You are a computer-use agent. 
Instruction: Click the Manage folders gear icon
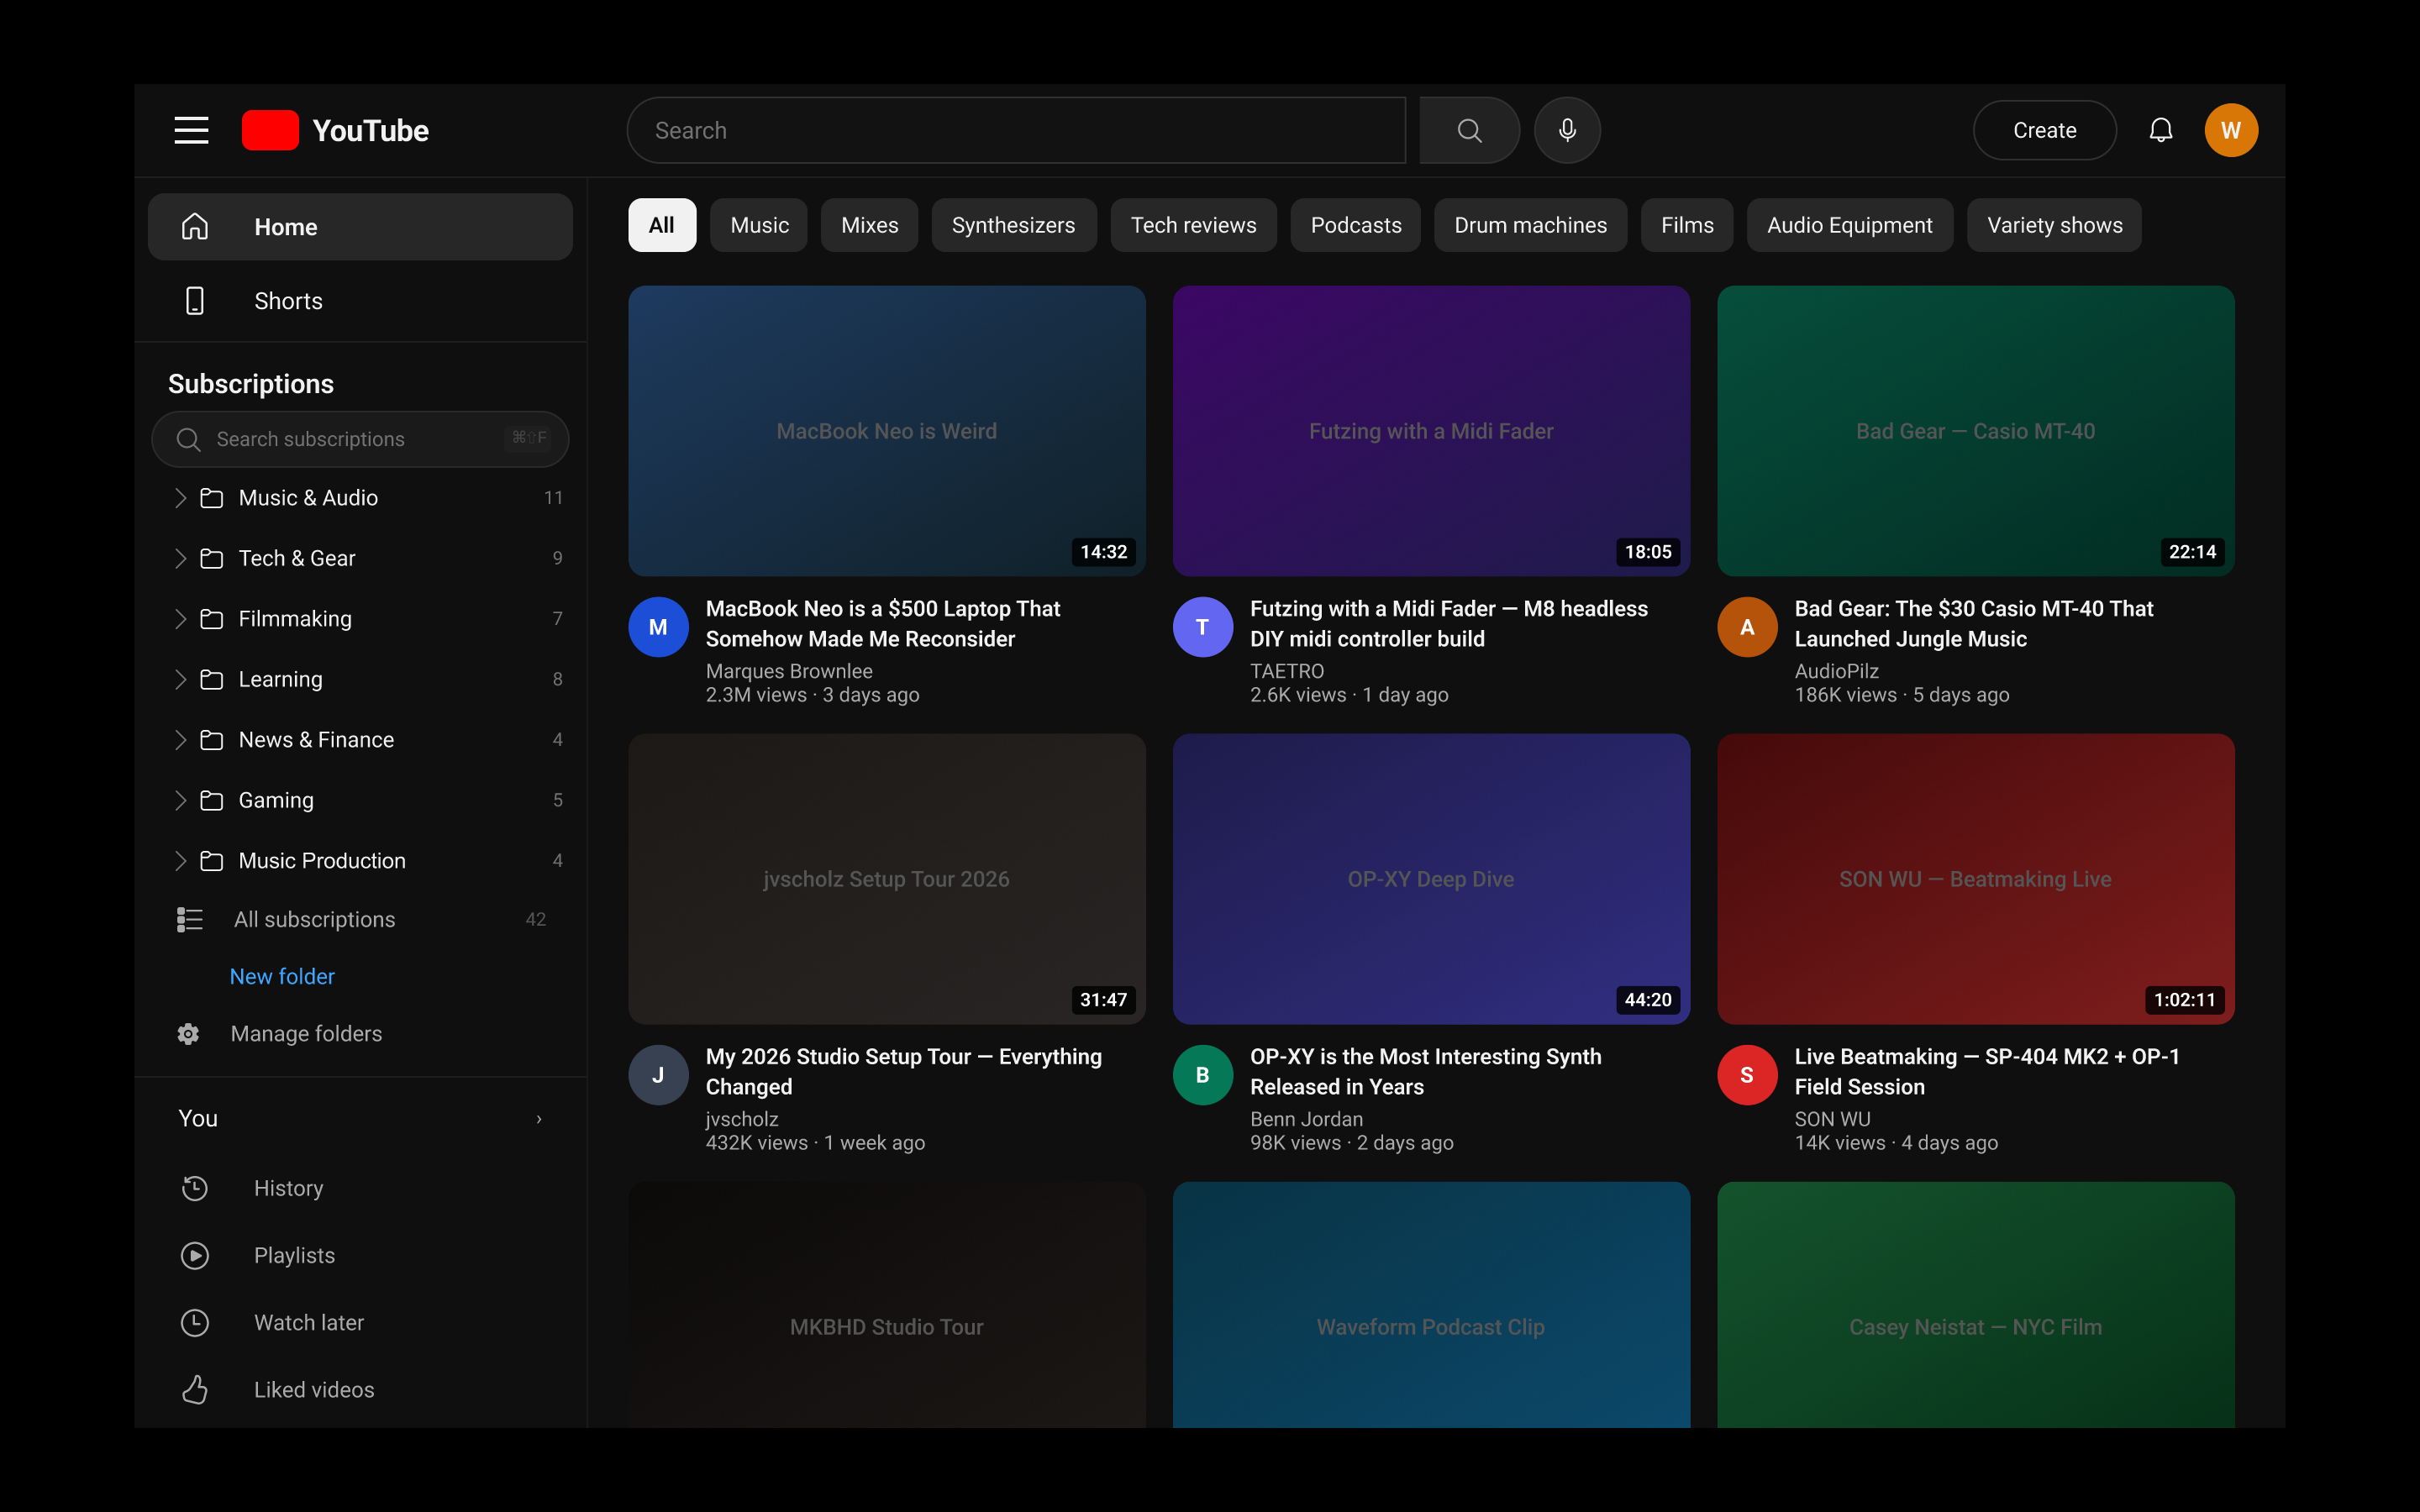(188, 1033)
